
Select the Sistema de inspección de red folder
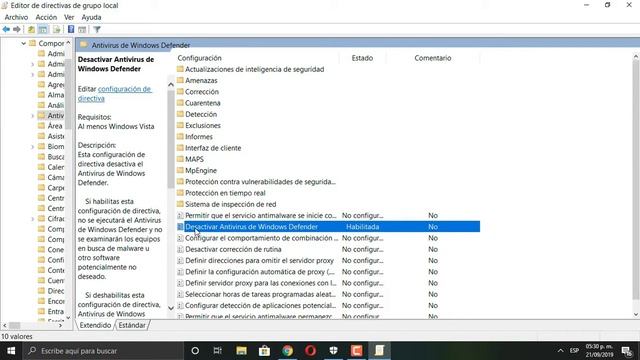click(227, 204)
